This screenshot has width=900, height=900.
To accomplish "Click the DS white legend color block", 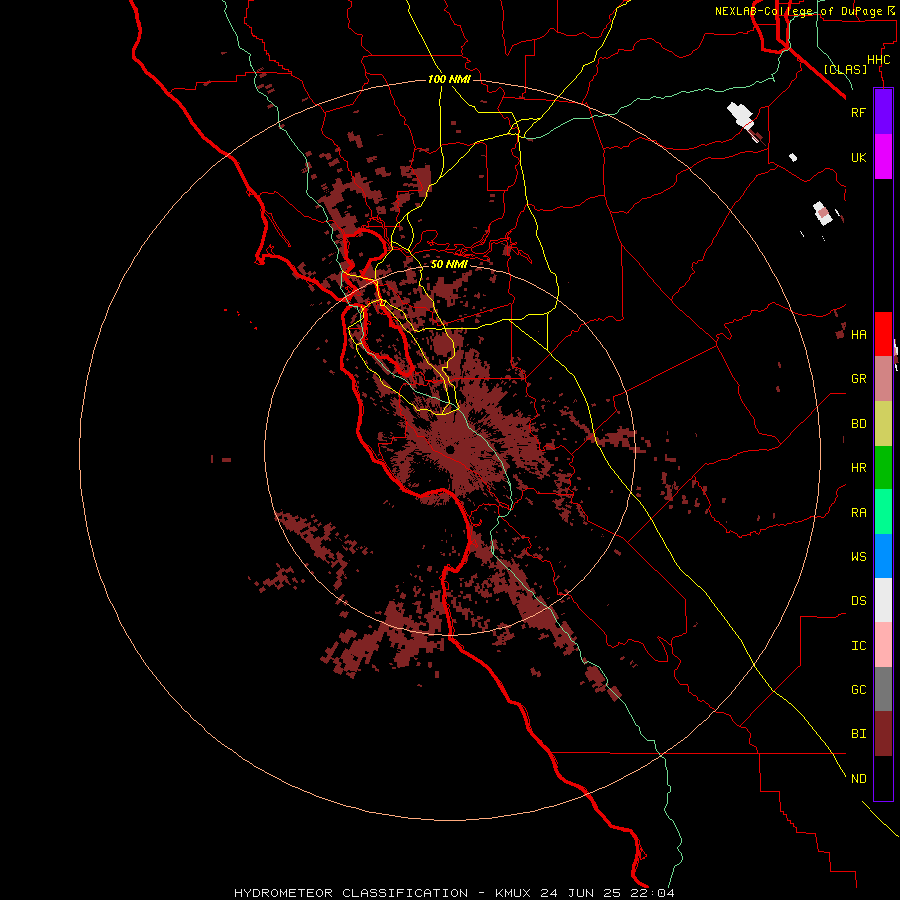I will click(x=883, y=600).
